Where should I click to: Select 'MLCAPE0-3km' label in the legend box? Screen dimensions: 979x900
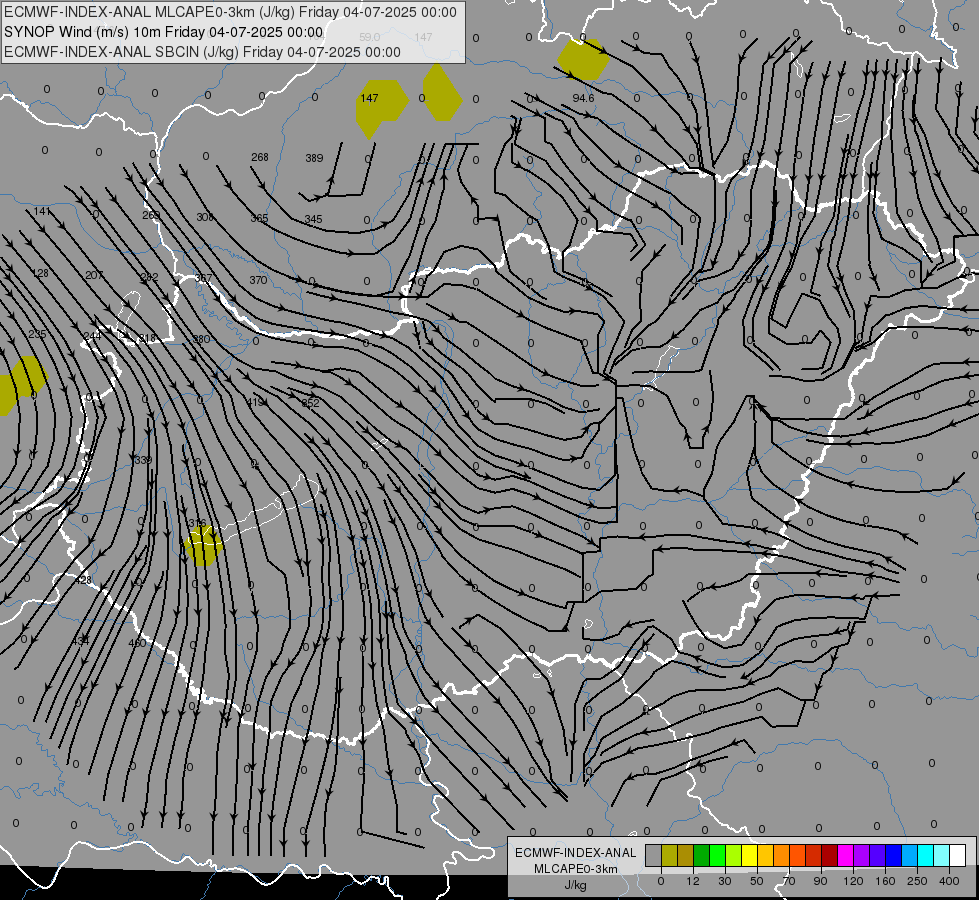tap(576, 869)
